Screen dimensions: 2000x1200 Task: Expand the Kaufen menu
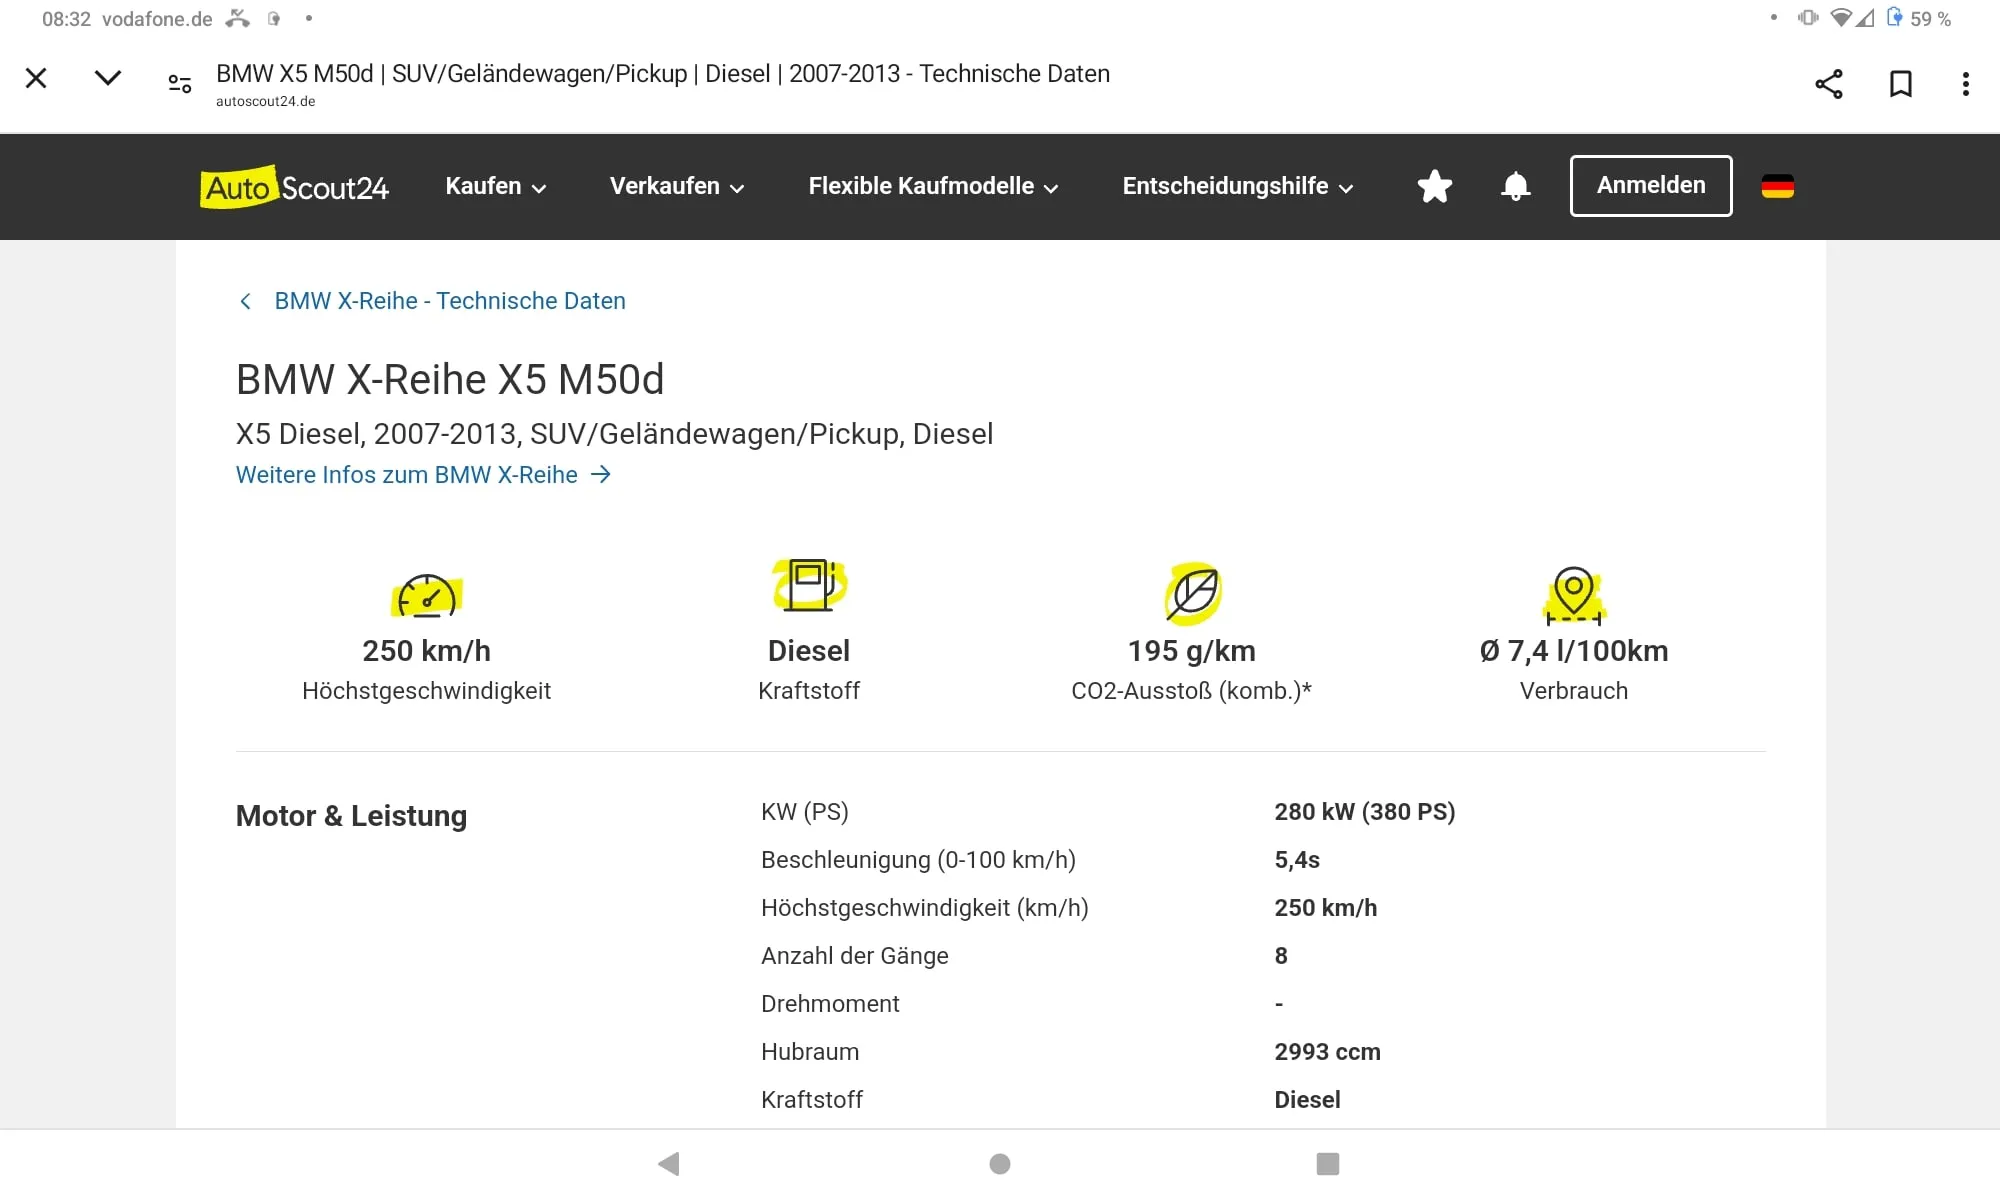pyautogui.click(x=496, y=186)
